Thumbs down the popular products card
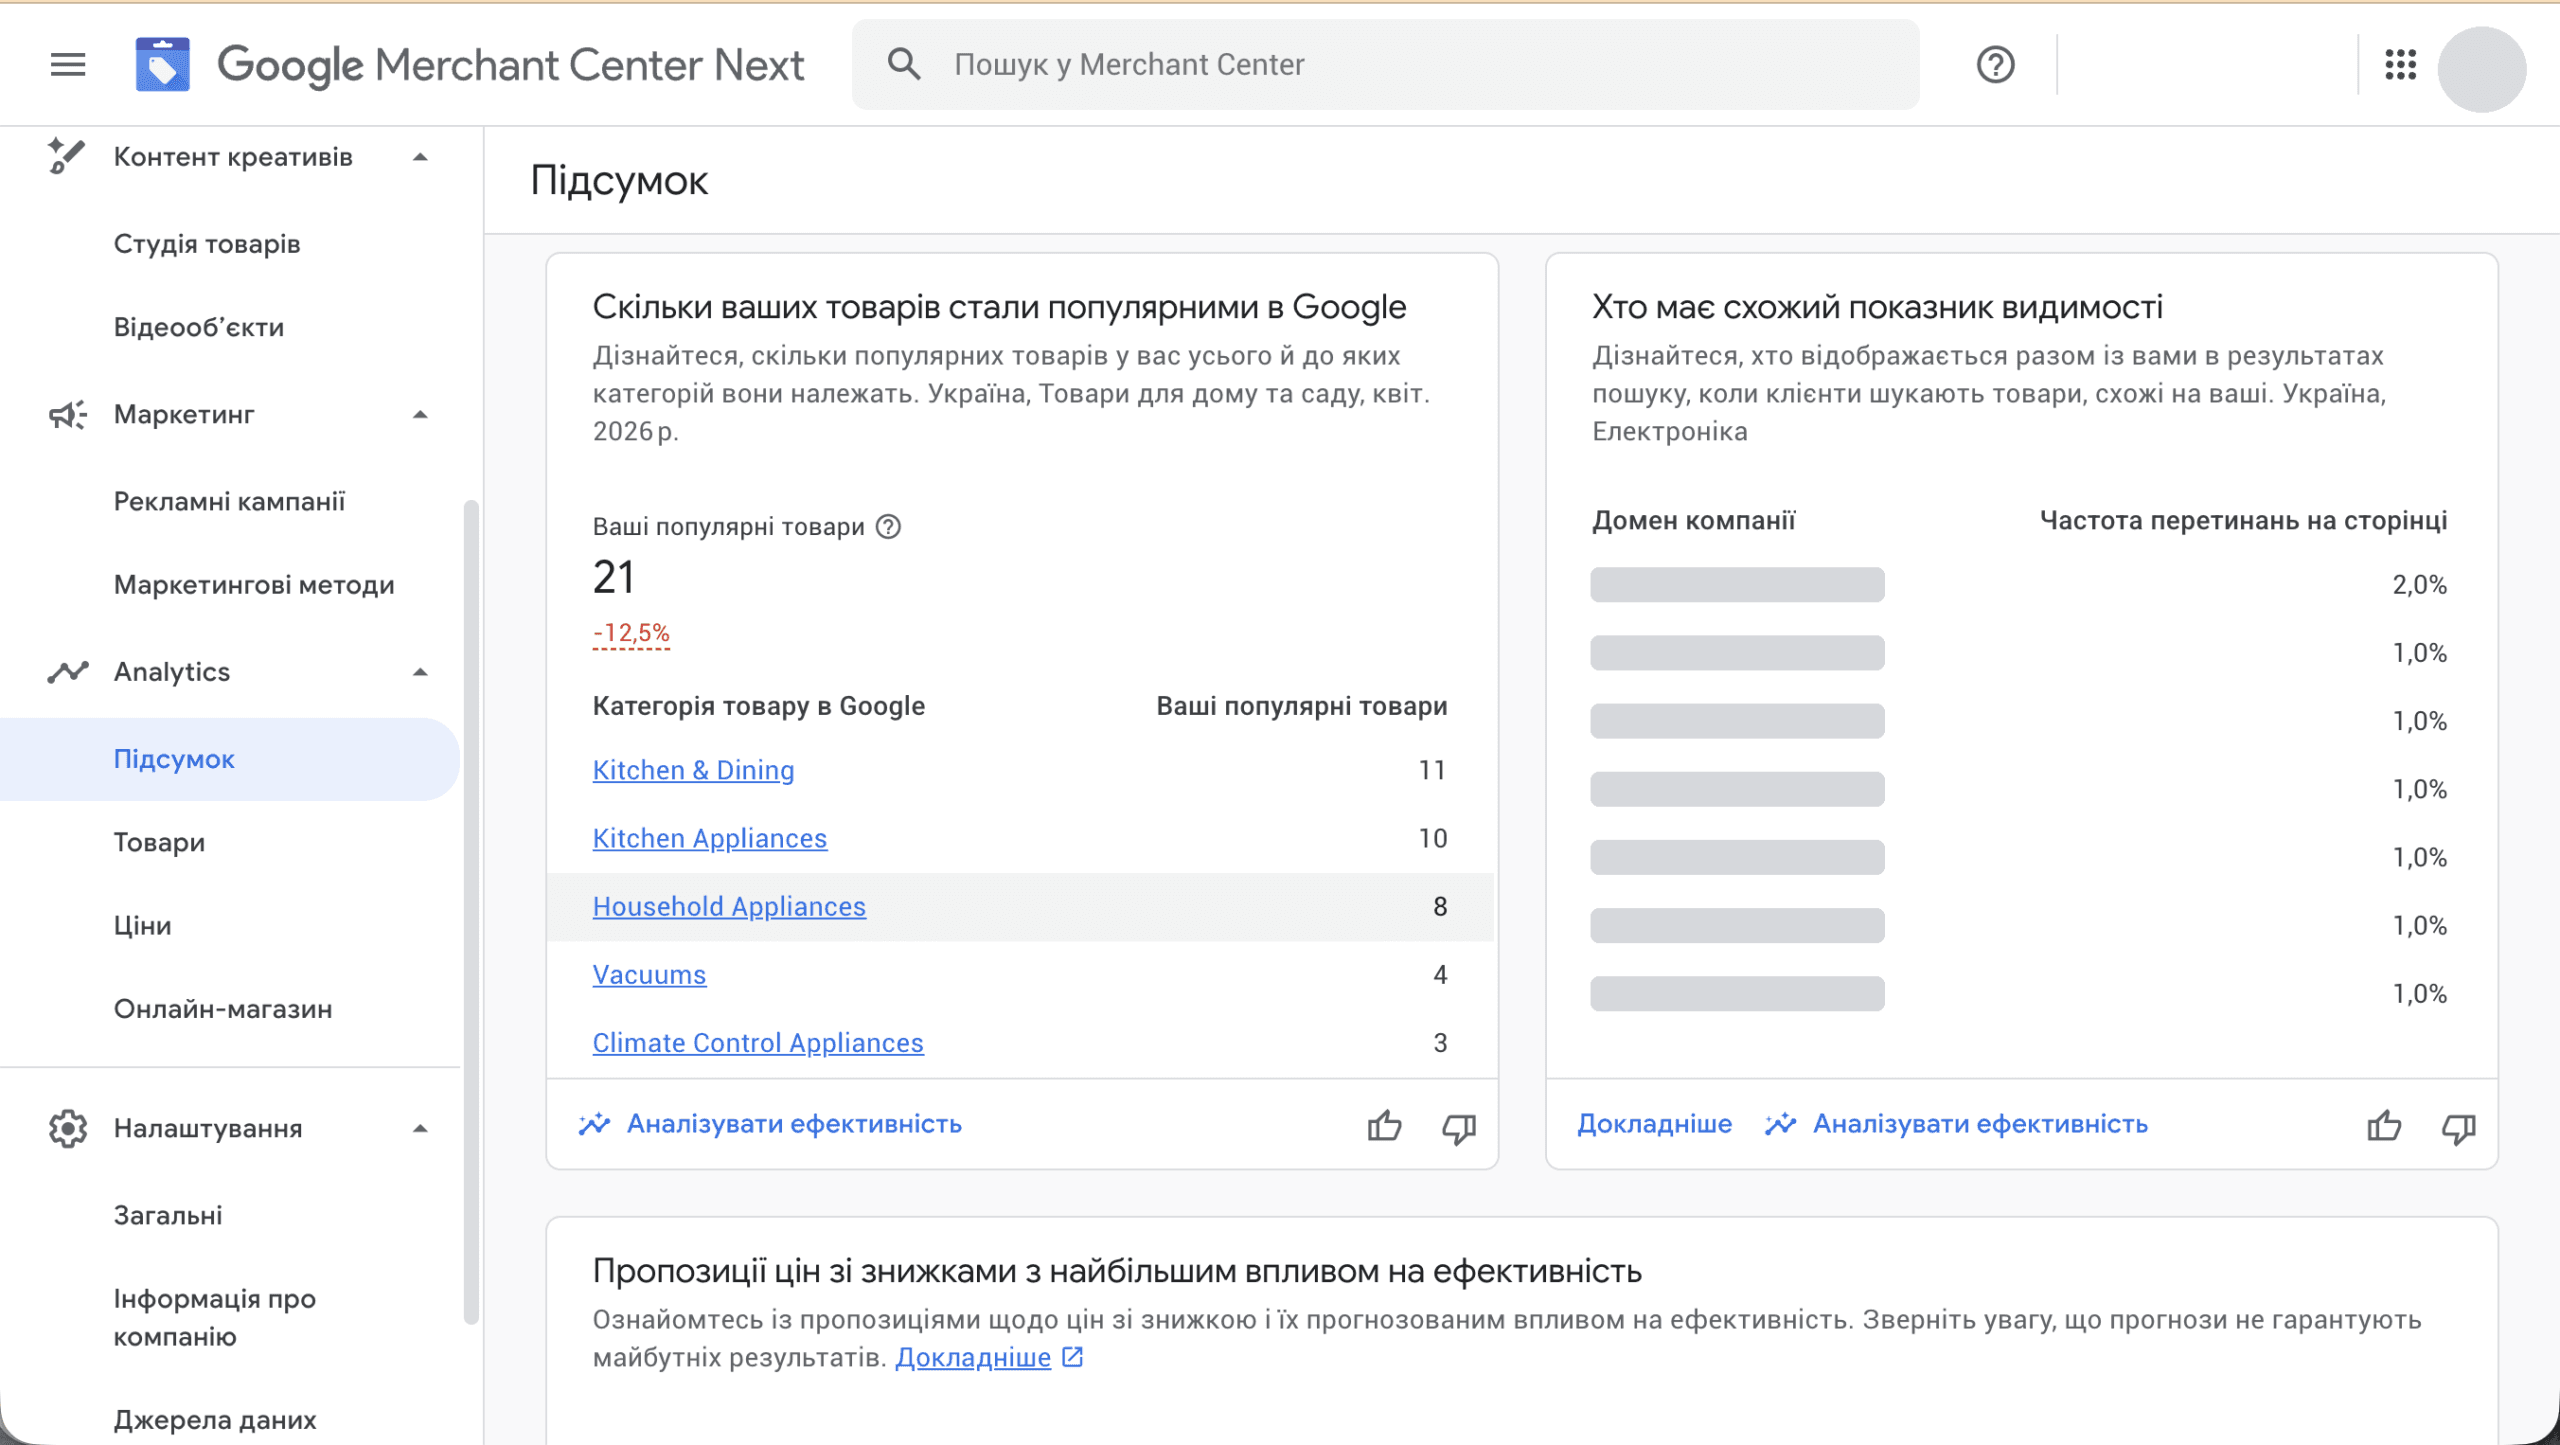Image resolution: width=2560 pixels, height=1445 pixels. point(1458,1128)
